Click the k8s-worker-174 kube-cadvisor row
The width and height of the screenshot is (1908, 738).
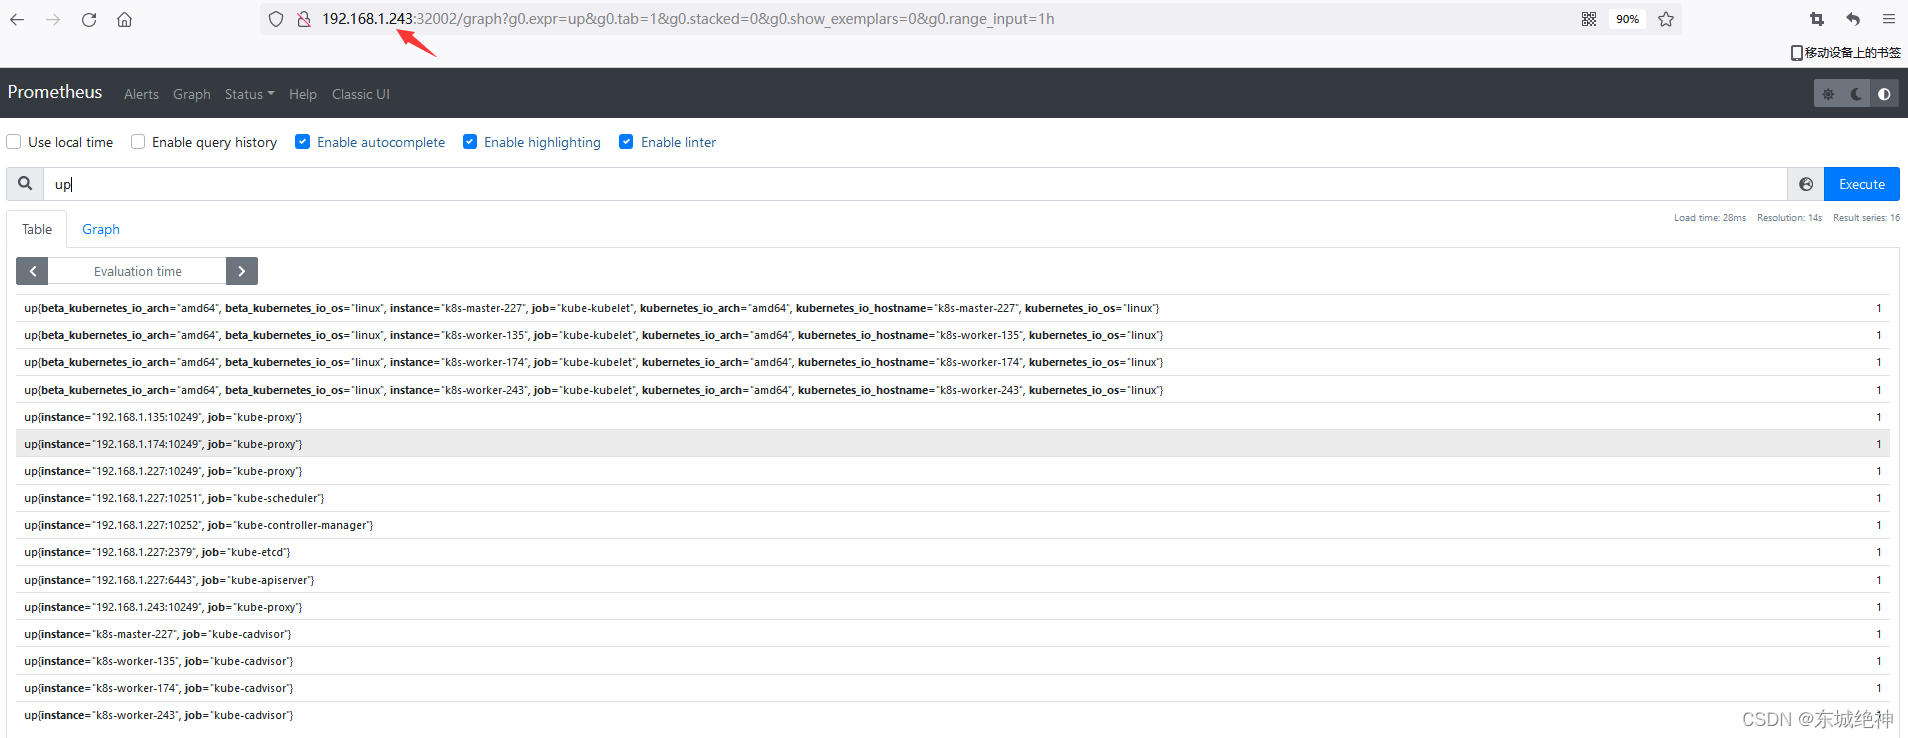point(953,688)
